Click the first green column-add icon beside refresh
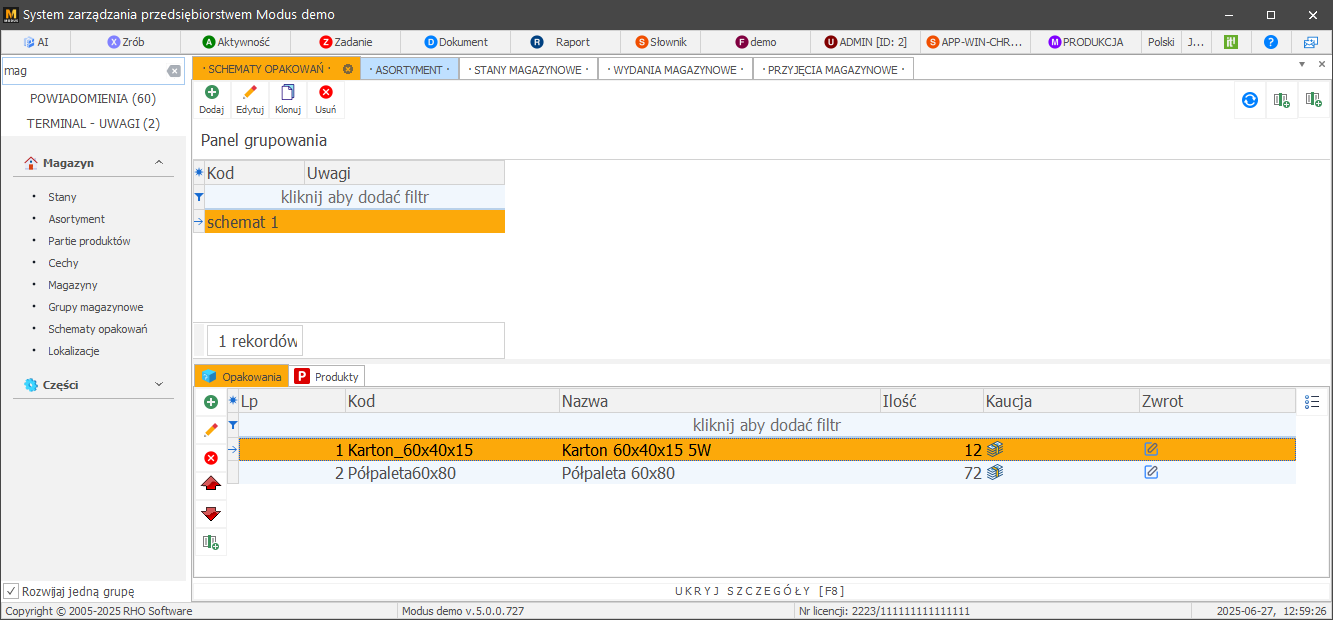1333x620 pixels. [x=1281, y=100]
